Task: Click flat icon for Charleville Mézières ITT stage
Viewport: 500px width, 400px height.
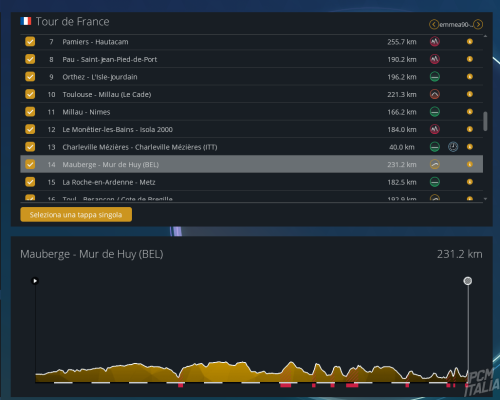Action: [x=434, y=147]
